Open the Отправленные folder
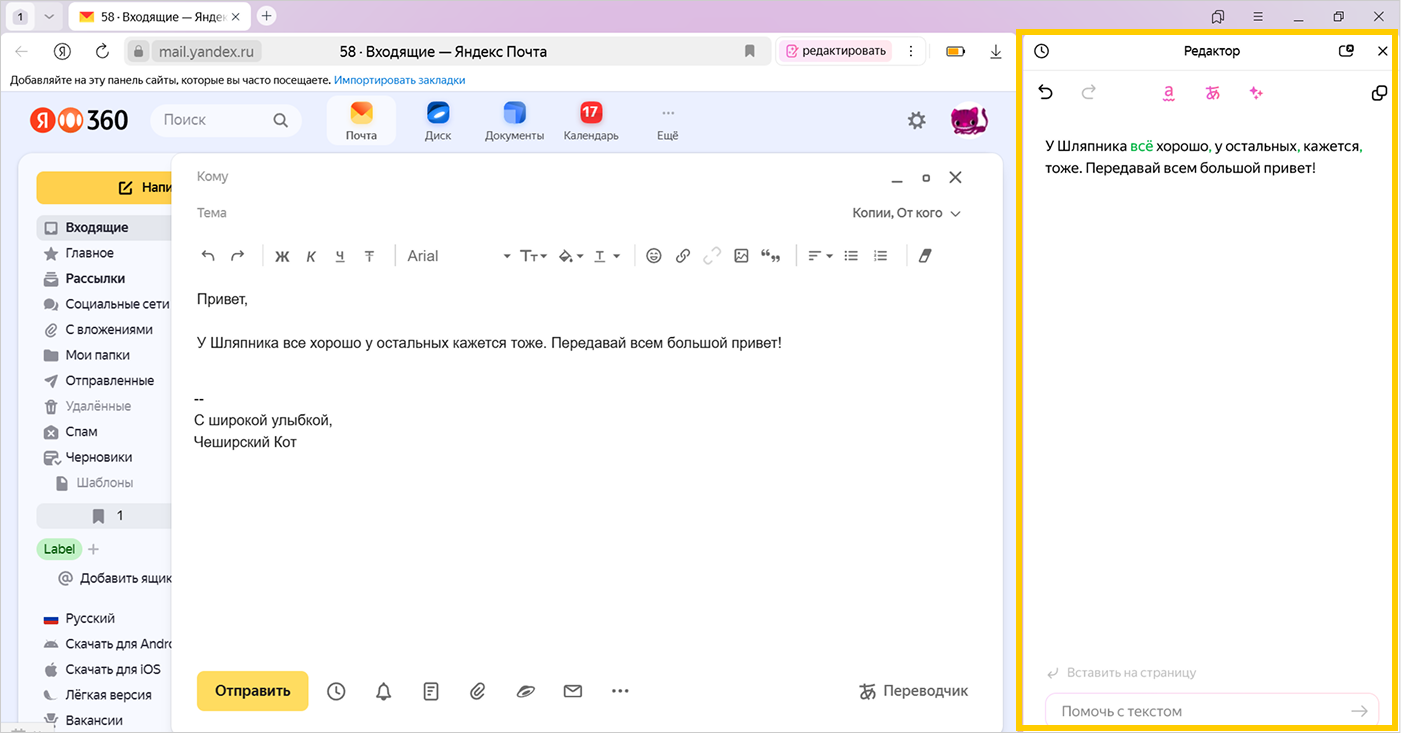Image resolution: width=1401 pixels, height=733 pixels. pos(109,381)
